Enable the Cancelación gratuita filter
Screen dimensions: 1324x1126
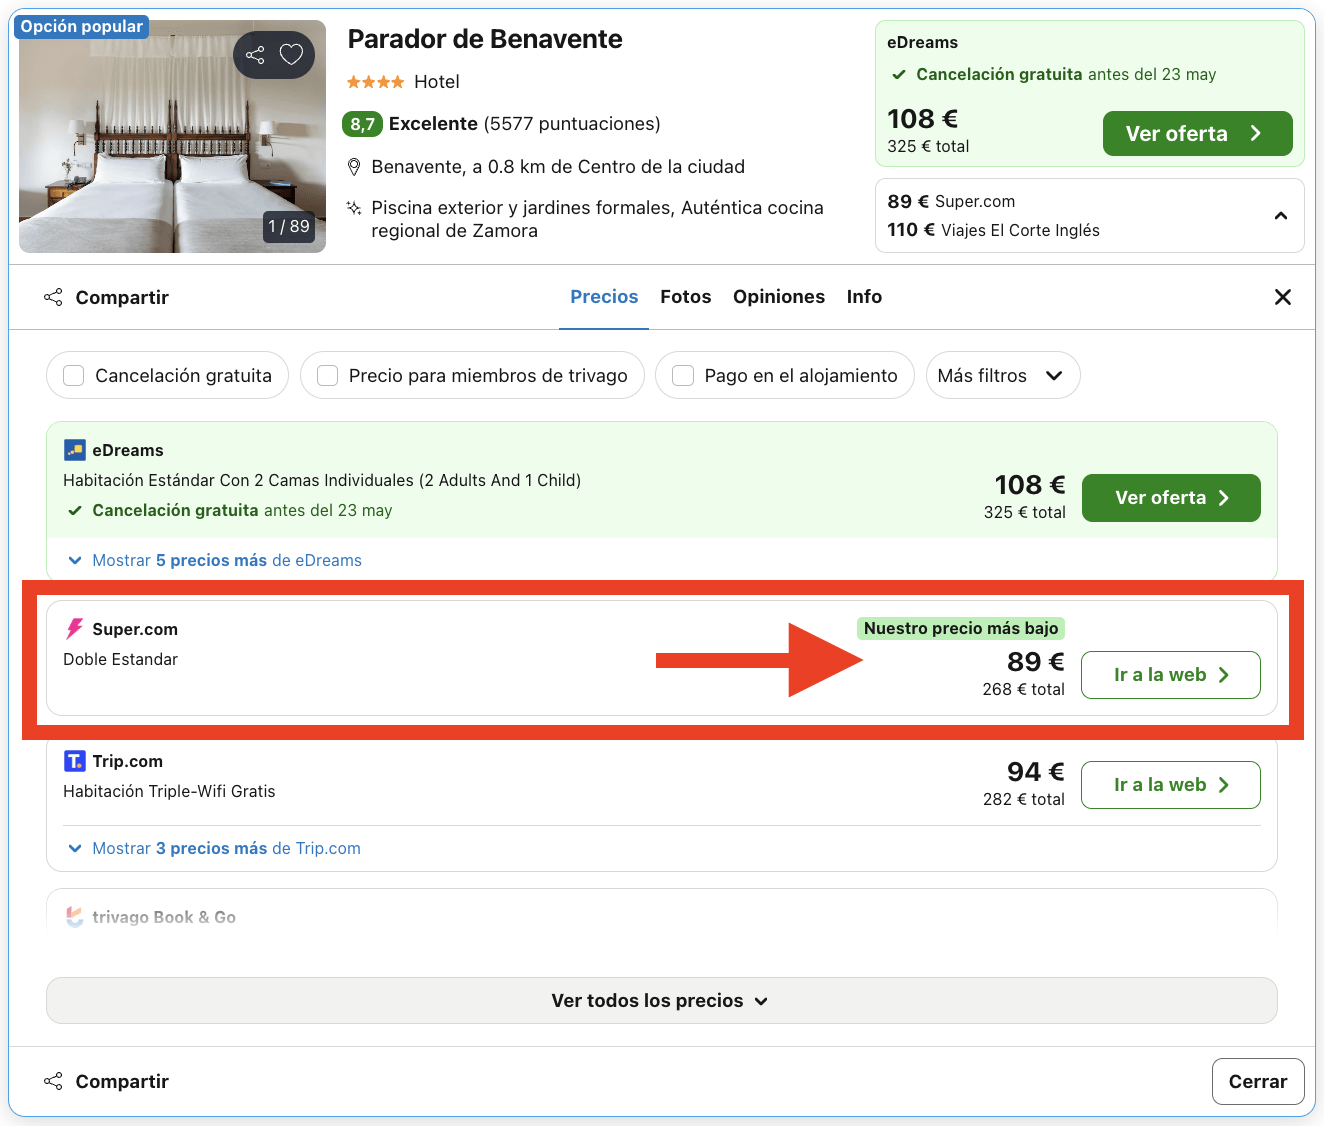pyautogui.click(x=73, y=375)
